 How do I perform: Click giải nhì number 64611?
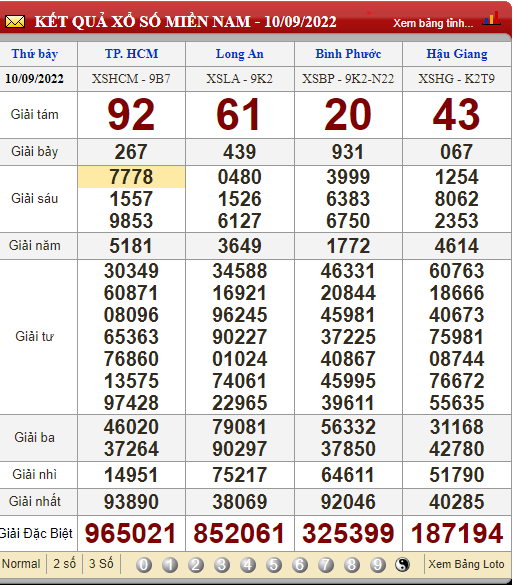(348, 475)
